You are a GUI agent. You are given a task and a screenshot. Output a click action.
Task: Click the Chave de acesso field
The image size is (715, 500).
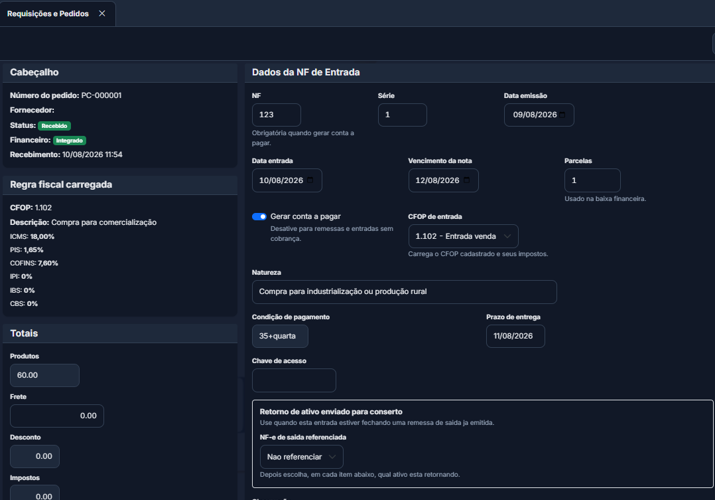click(294, 381)
